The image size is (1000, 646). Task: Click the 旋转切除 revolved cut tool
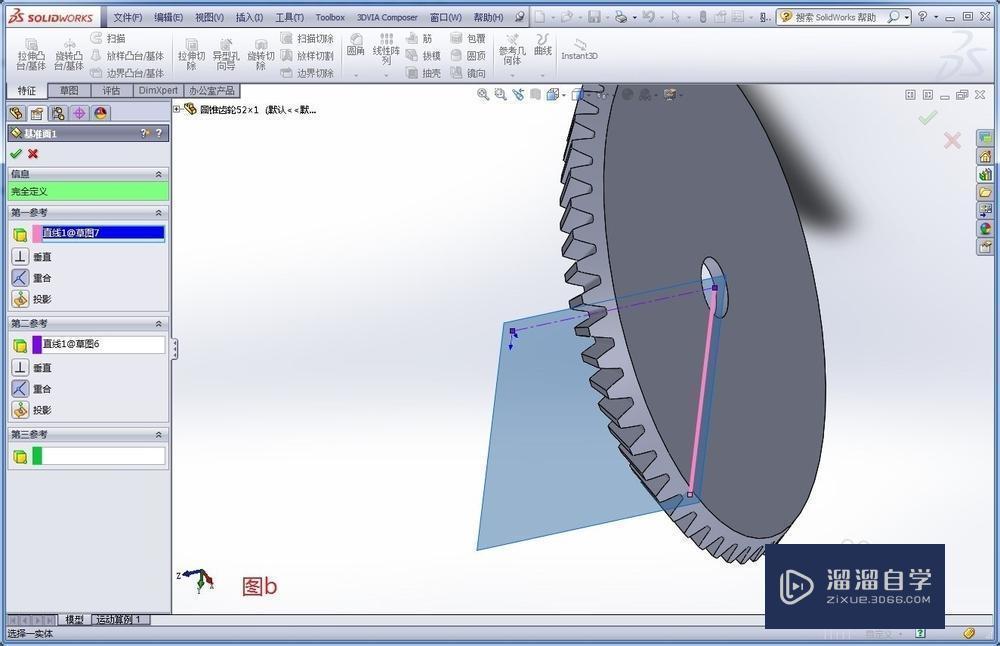pyautogui.click(x=261, y=55)
